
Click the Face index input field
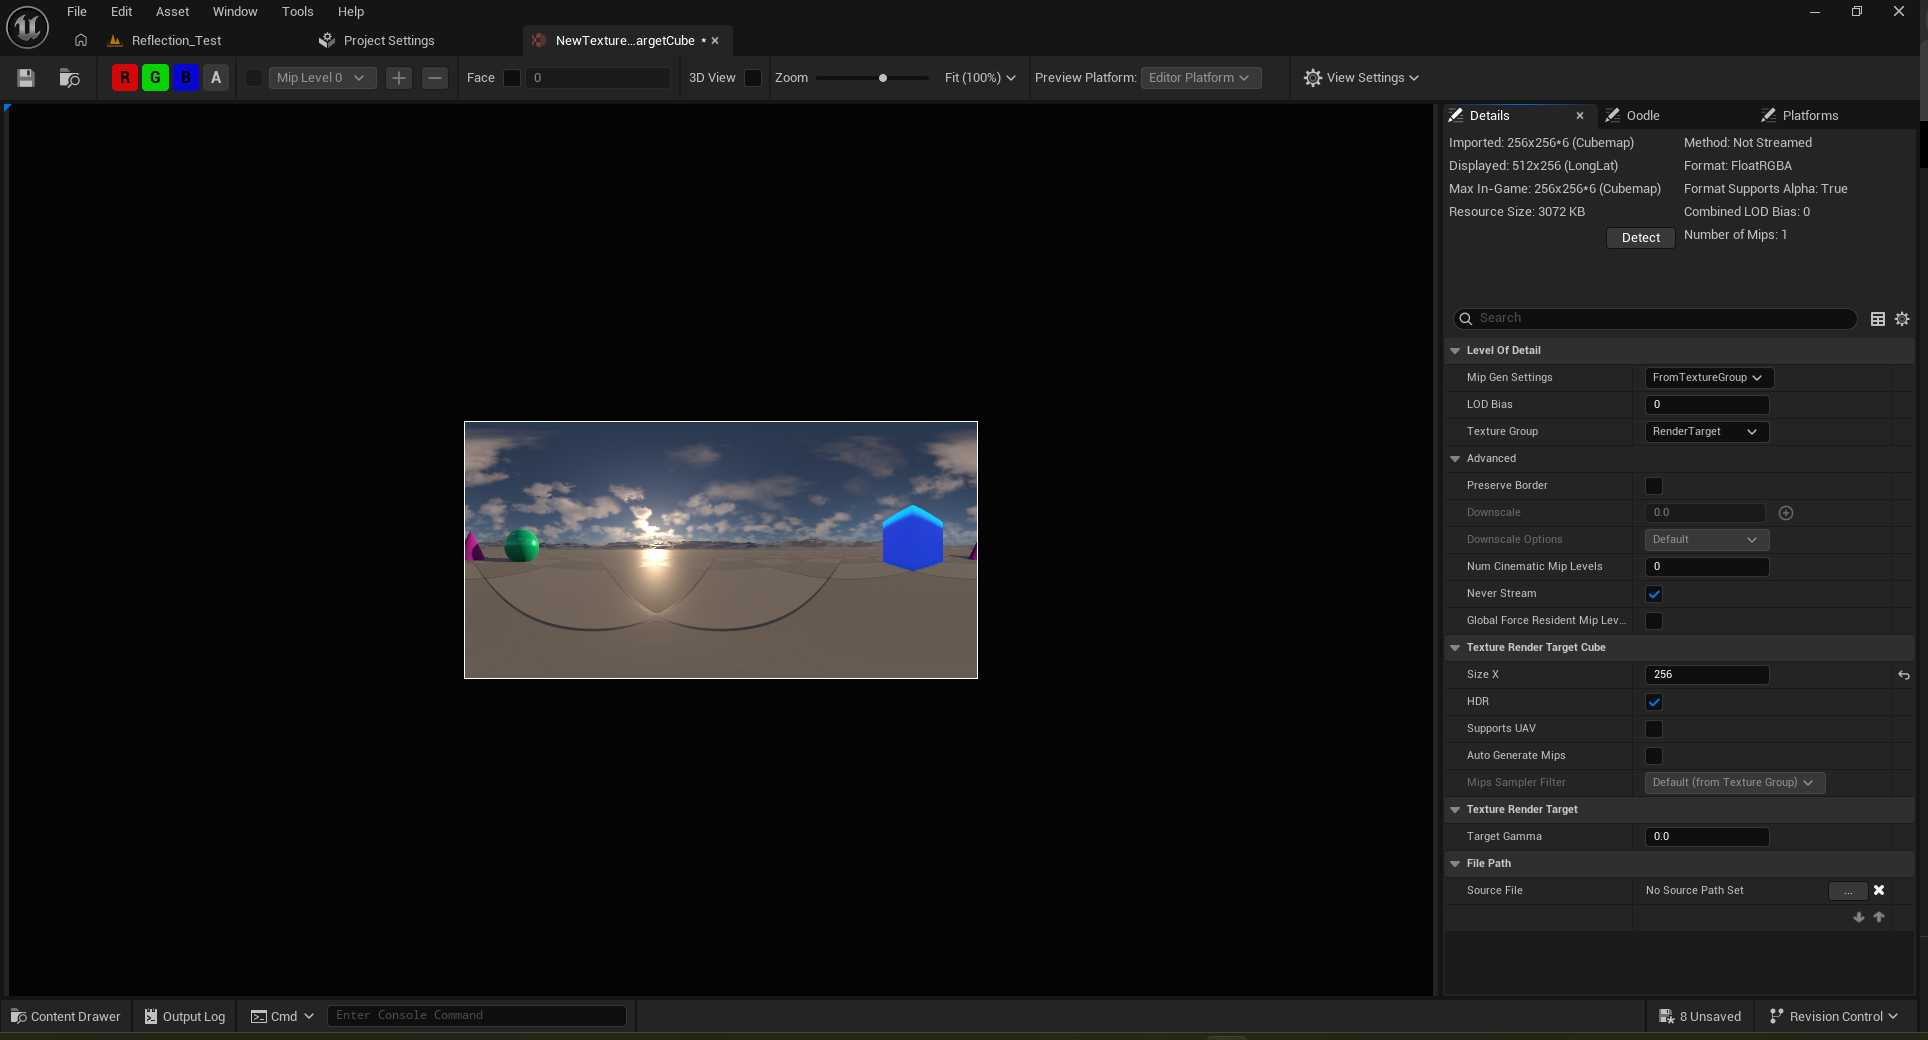[x=598, y=78]
